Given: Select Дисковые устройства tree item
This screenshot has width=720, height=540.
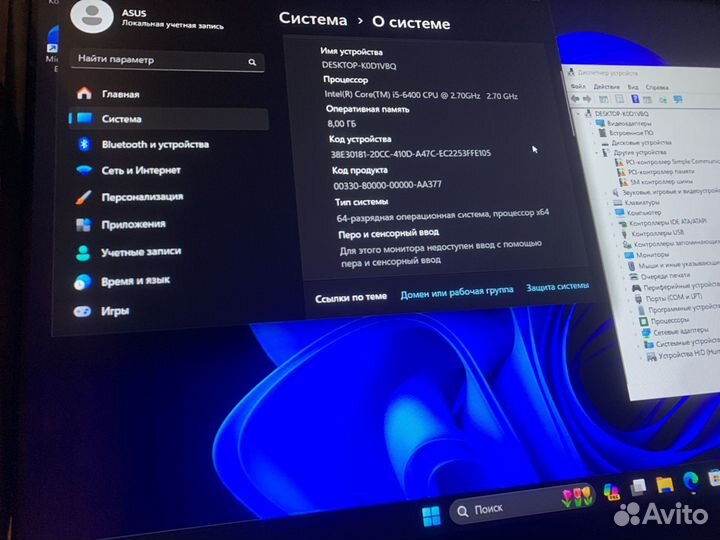Looking at the screenshot, I should pos(641,142).
